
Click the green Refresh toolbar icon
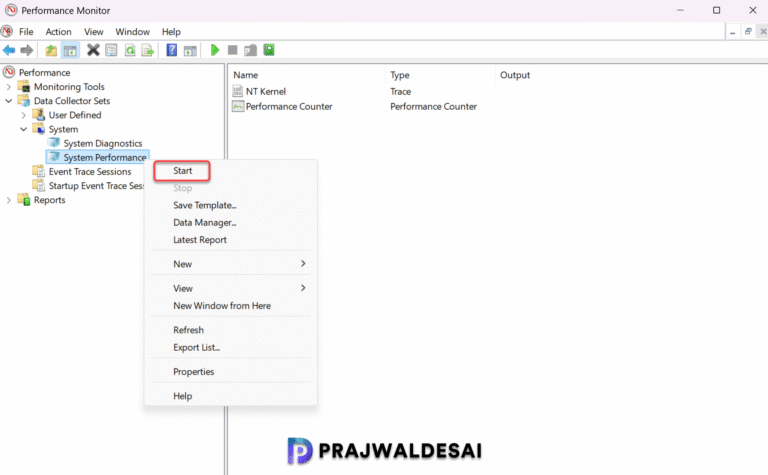[130, 50]
